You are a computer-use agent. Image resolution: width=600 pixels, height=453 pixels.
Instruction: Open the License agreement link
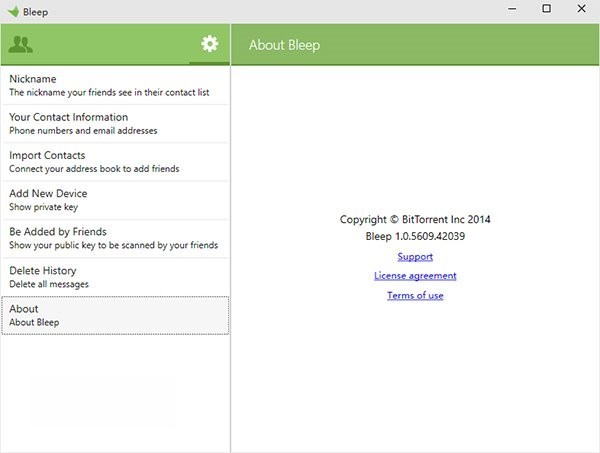(415, 276)
